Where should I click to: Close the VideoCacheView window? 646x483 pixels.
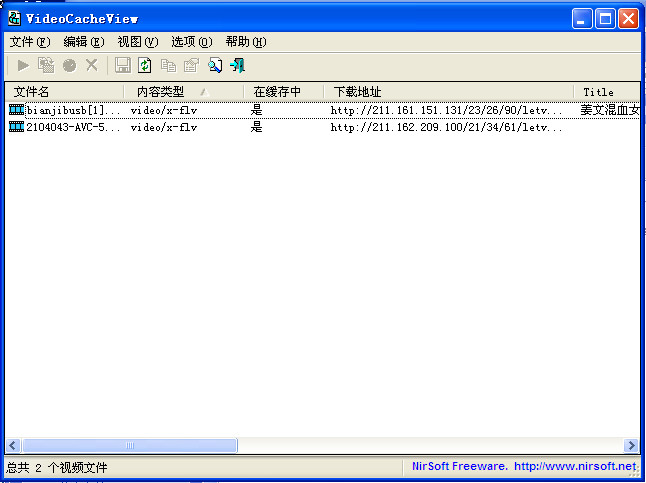(629, 19)
